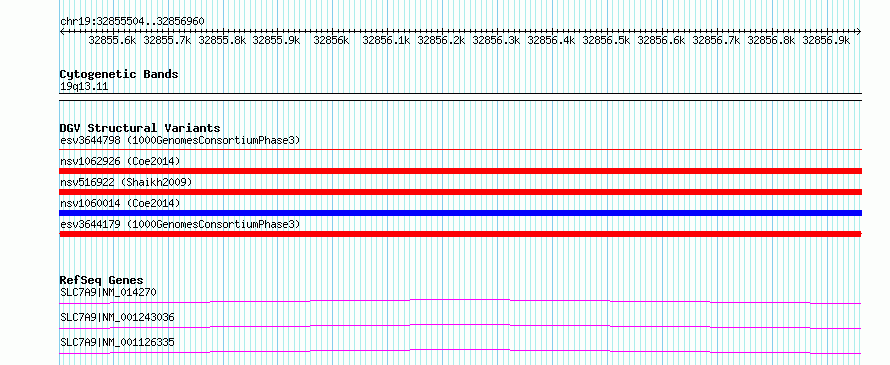Click the thin esv3644798 red line
This screenshot has width=890, height=365.
(460, 150)
